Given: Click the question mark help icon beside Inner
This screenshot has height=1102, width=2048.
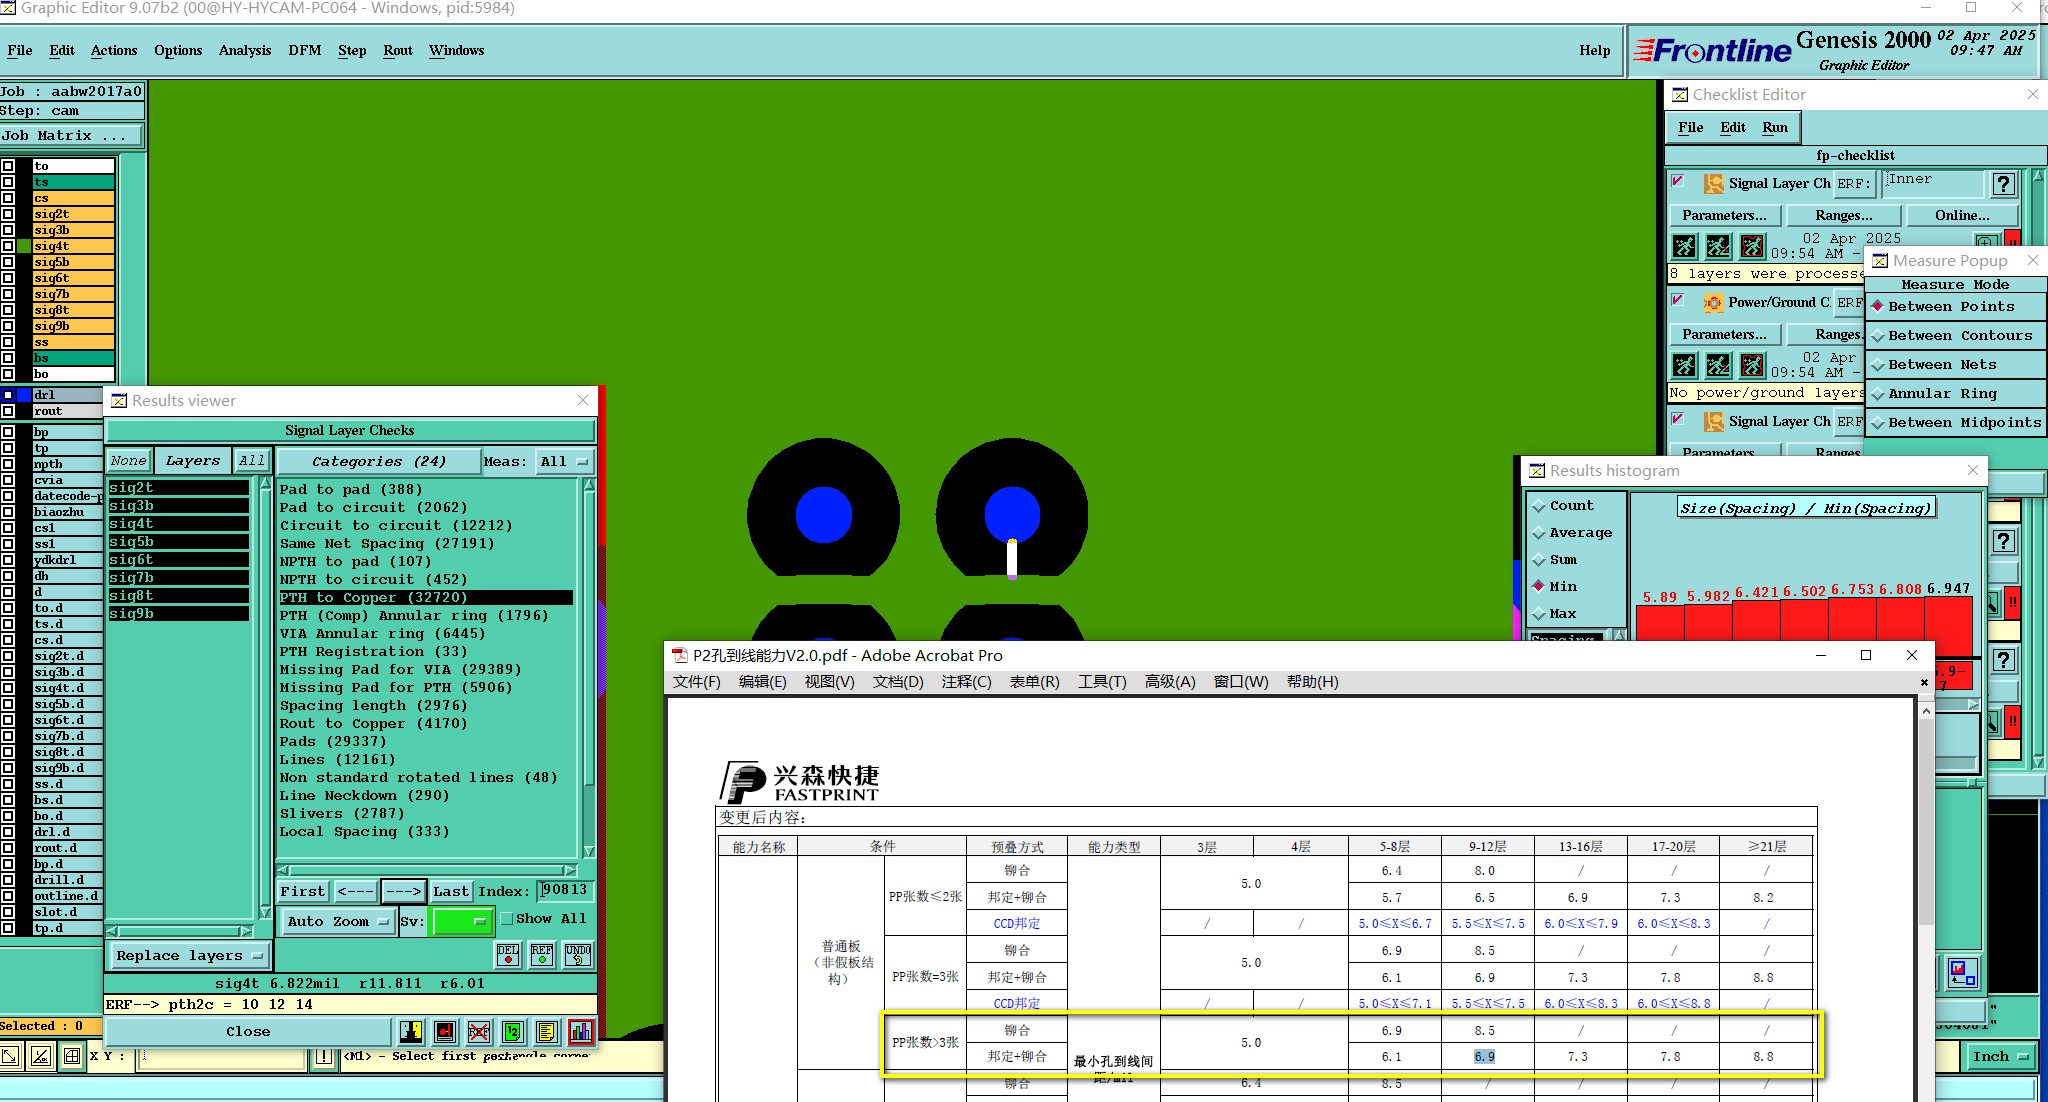Looking at the screenshot, I should tap(2003, 184).
